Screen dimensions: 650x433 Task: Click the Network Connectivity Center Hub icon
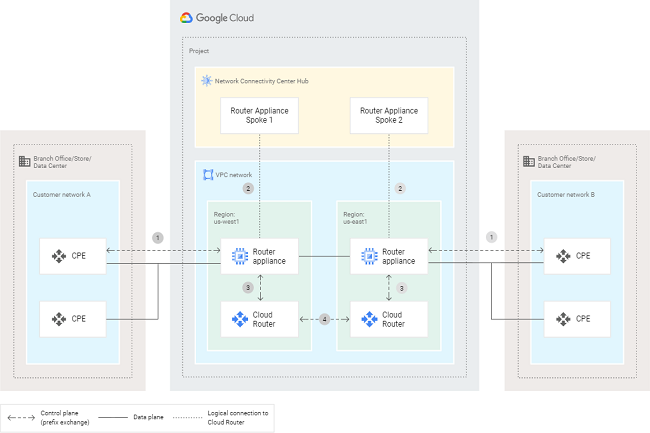tap(206, 80)
